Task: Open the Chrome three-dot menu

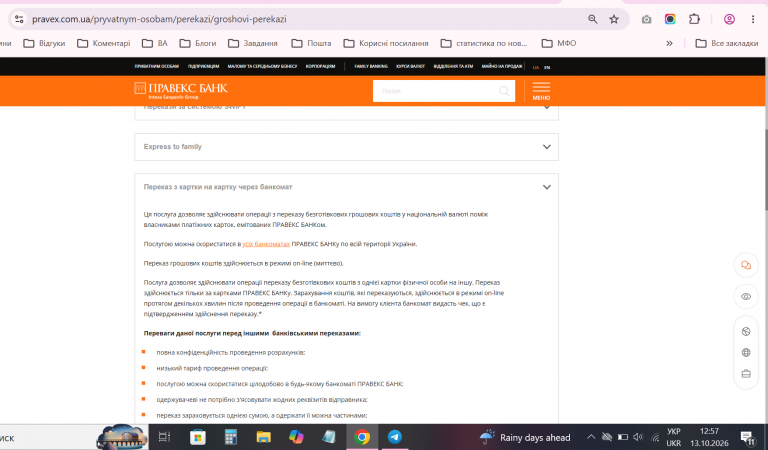Action: 753,19
